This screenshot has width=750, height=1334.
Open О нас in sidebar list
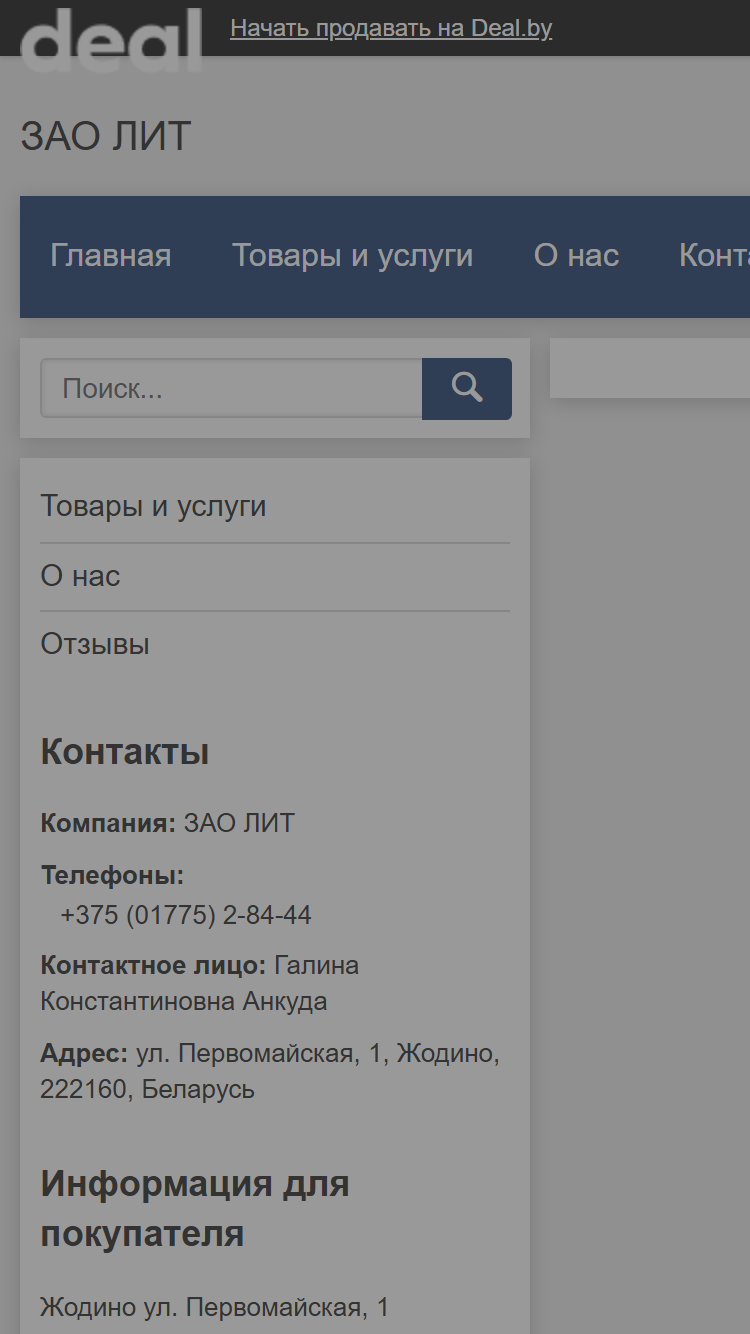pos(80,576)
